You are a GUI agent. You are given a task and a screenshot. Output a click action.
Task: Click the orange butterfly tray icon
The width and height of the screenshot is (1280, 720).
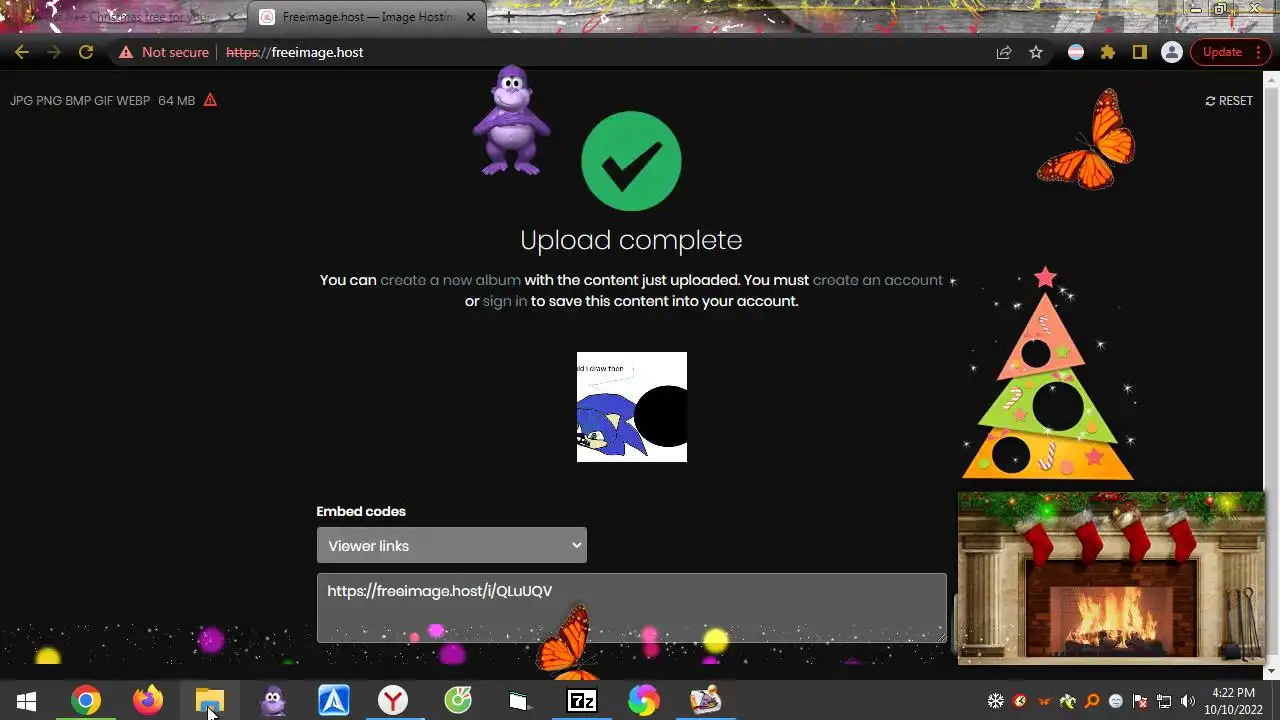[1044, 701]
